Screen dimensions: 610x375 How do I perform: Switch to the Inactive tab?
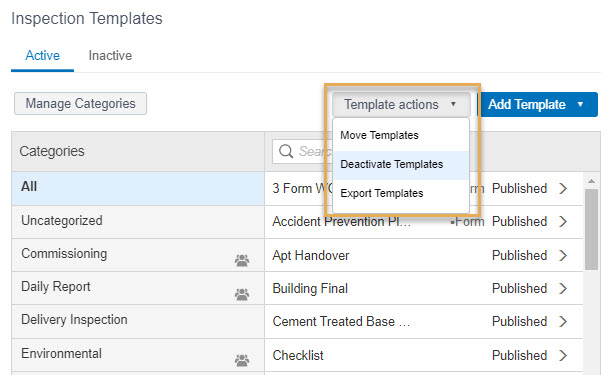(110, 56)
